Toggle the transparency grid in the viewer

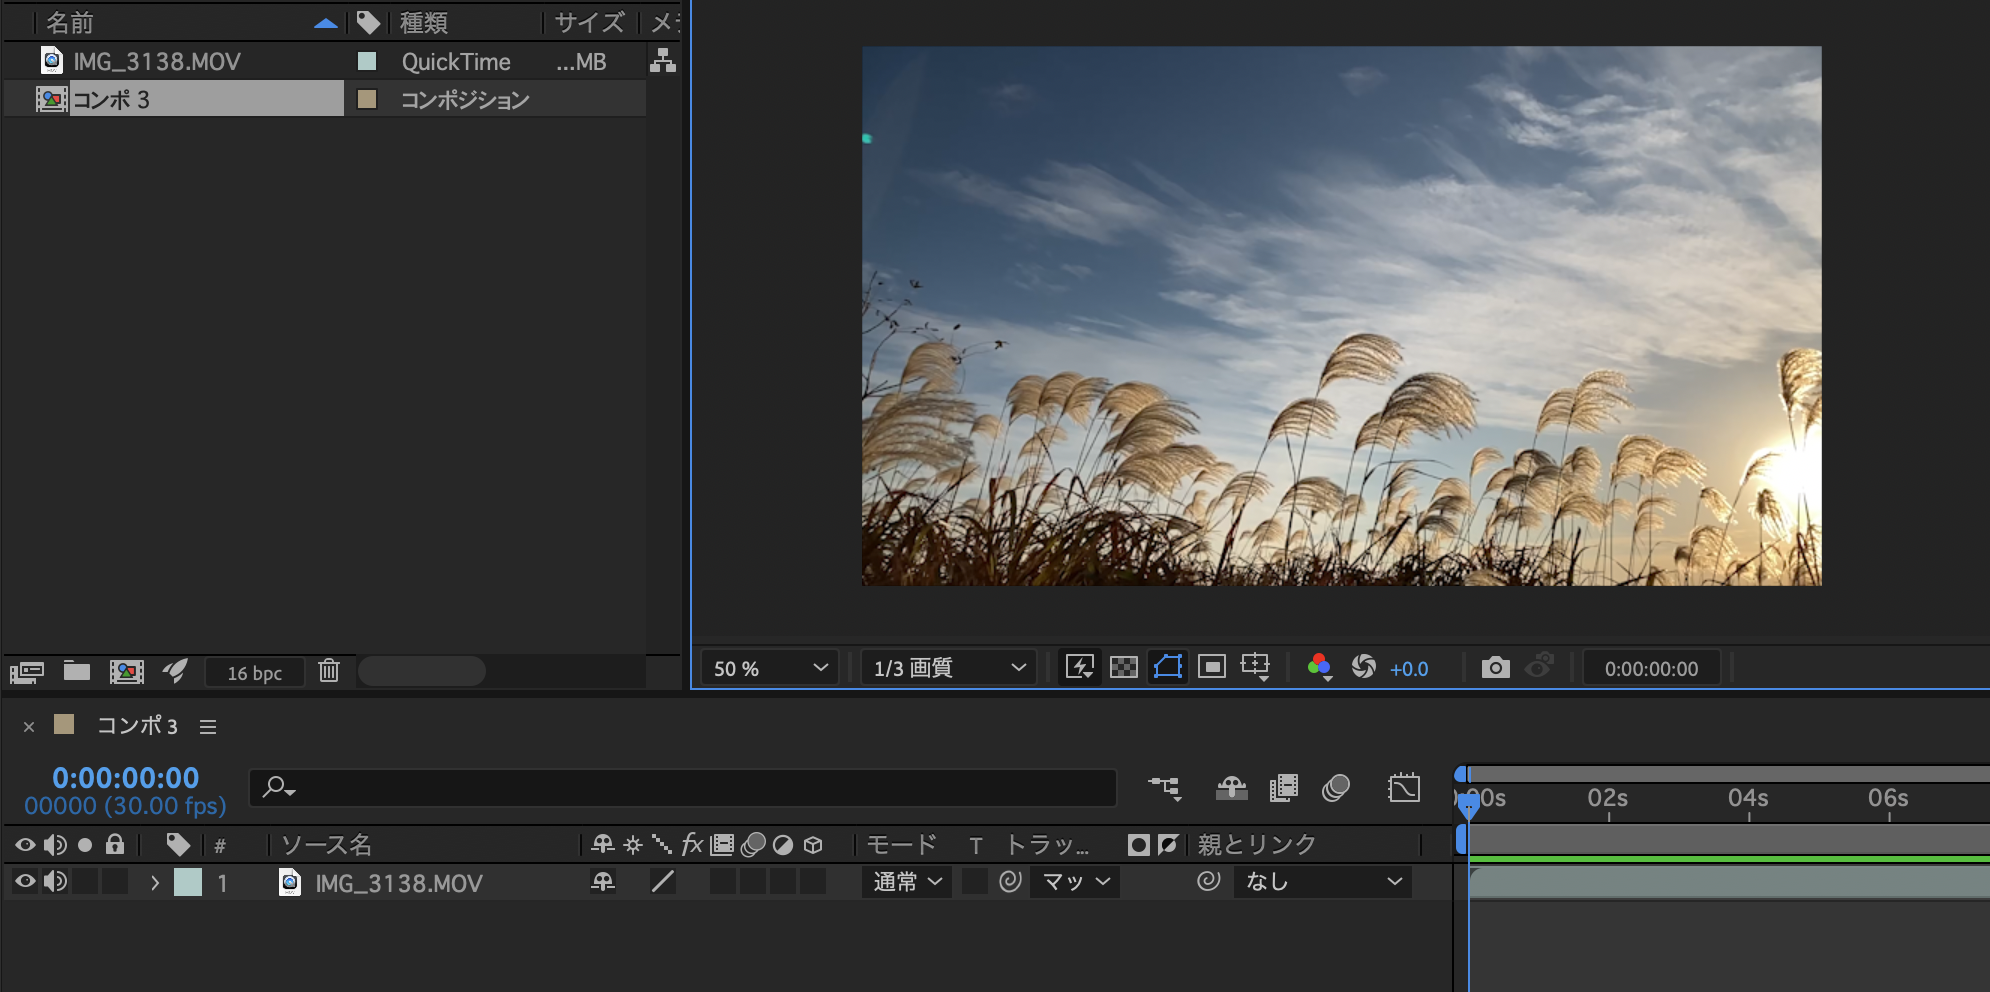coord(1124,666)
